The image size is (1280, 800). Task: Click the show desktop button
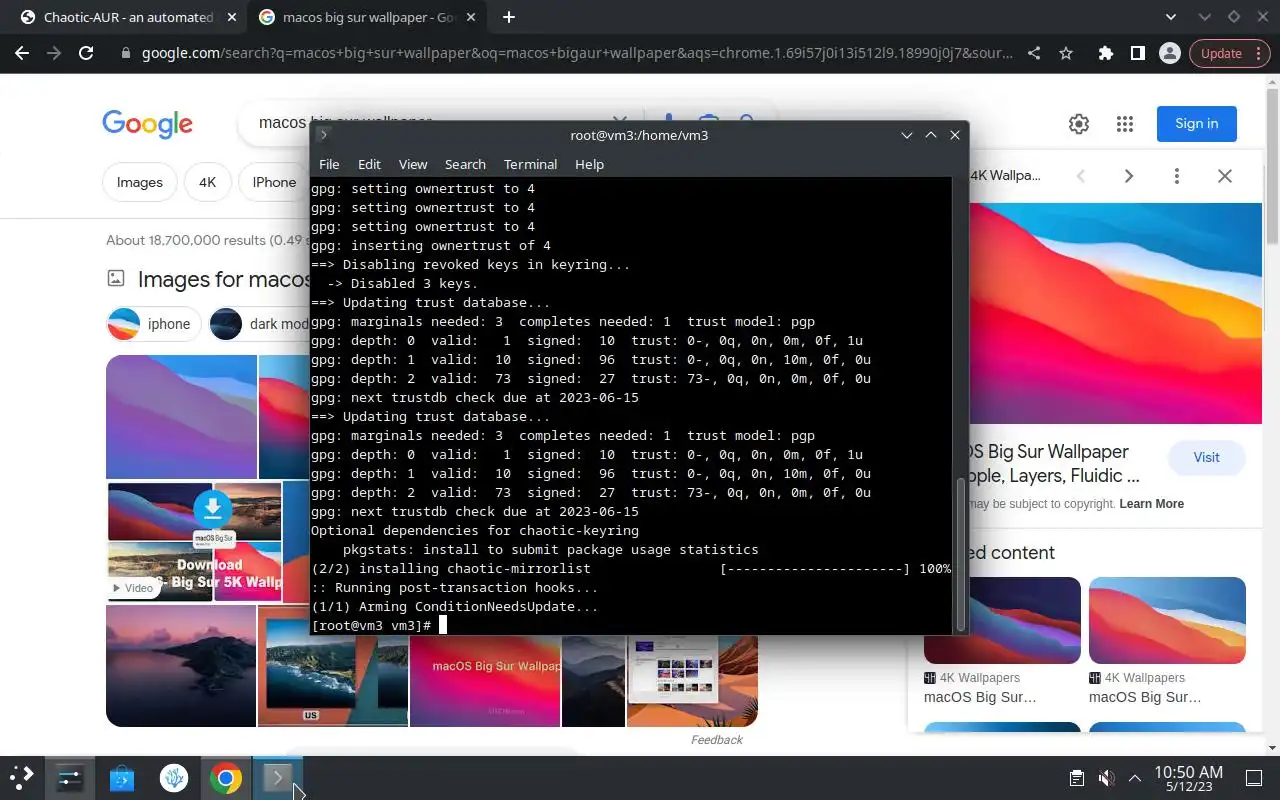pos(1254,778)
